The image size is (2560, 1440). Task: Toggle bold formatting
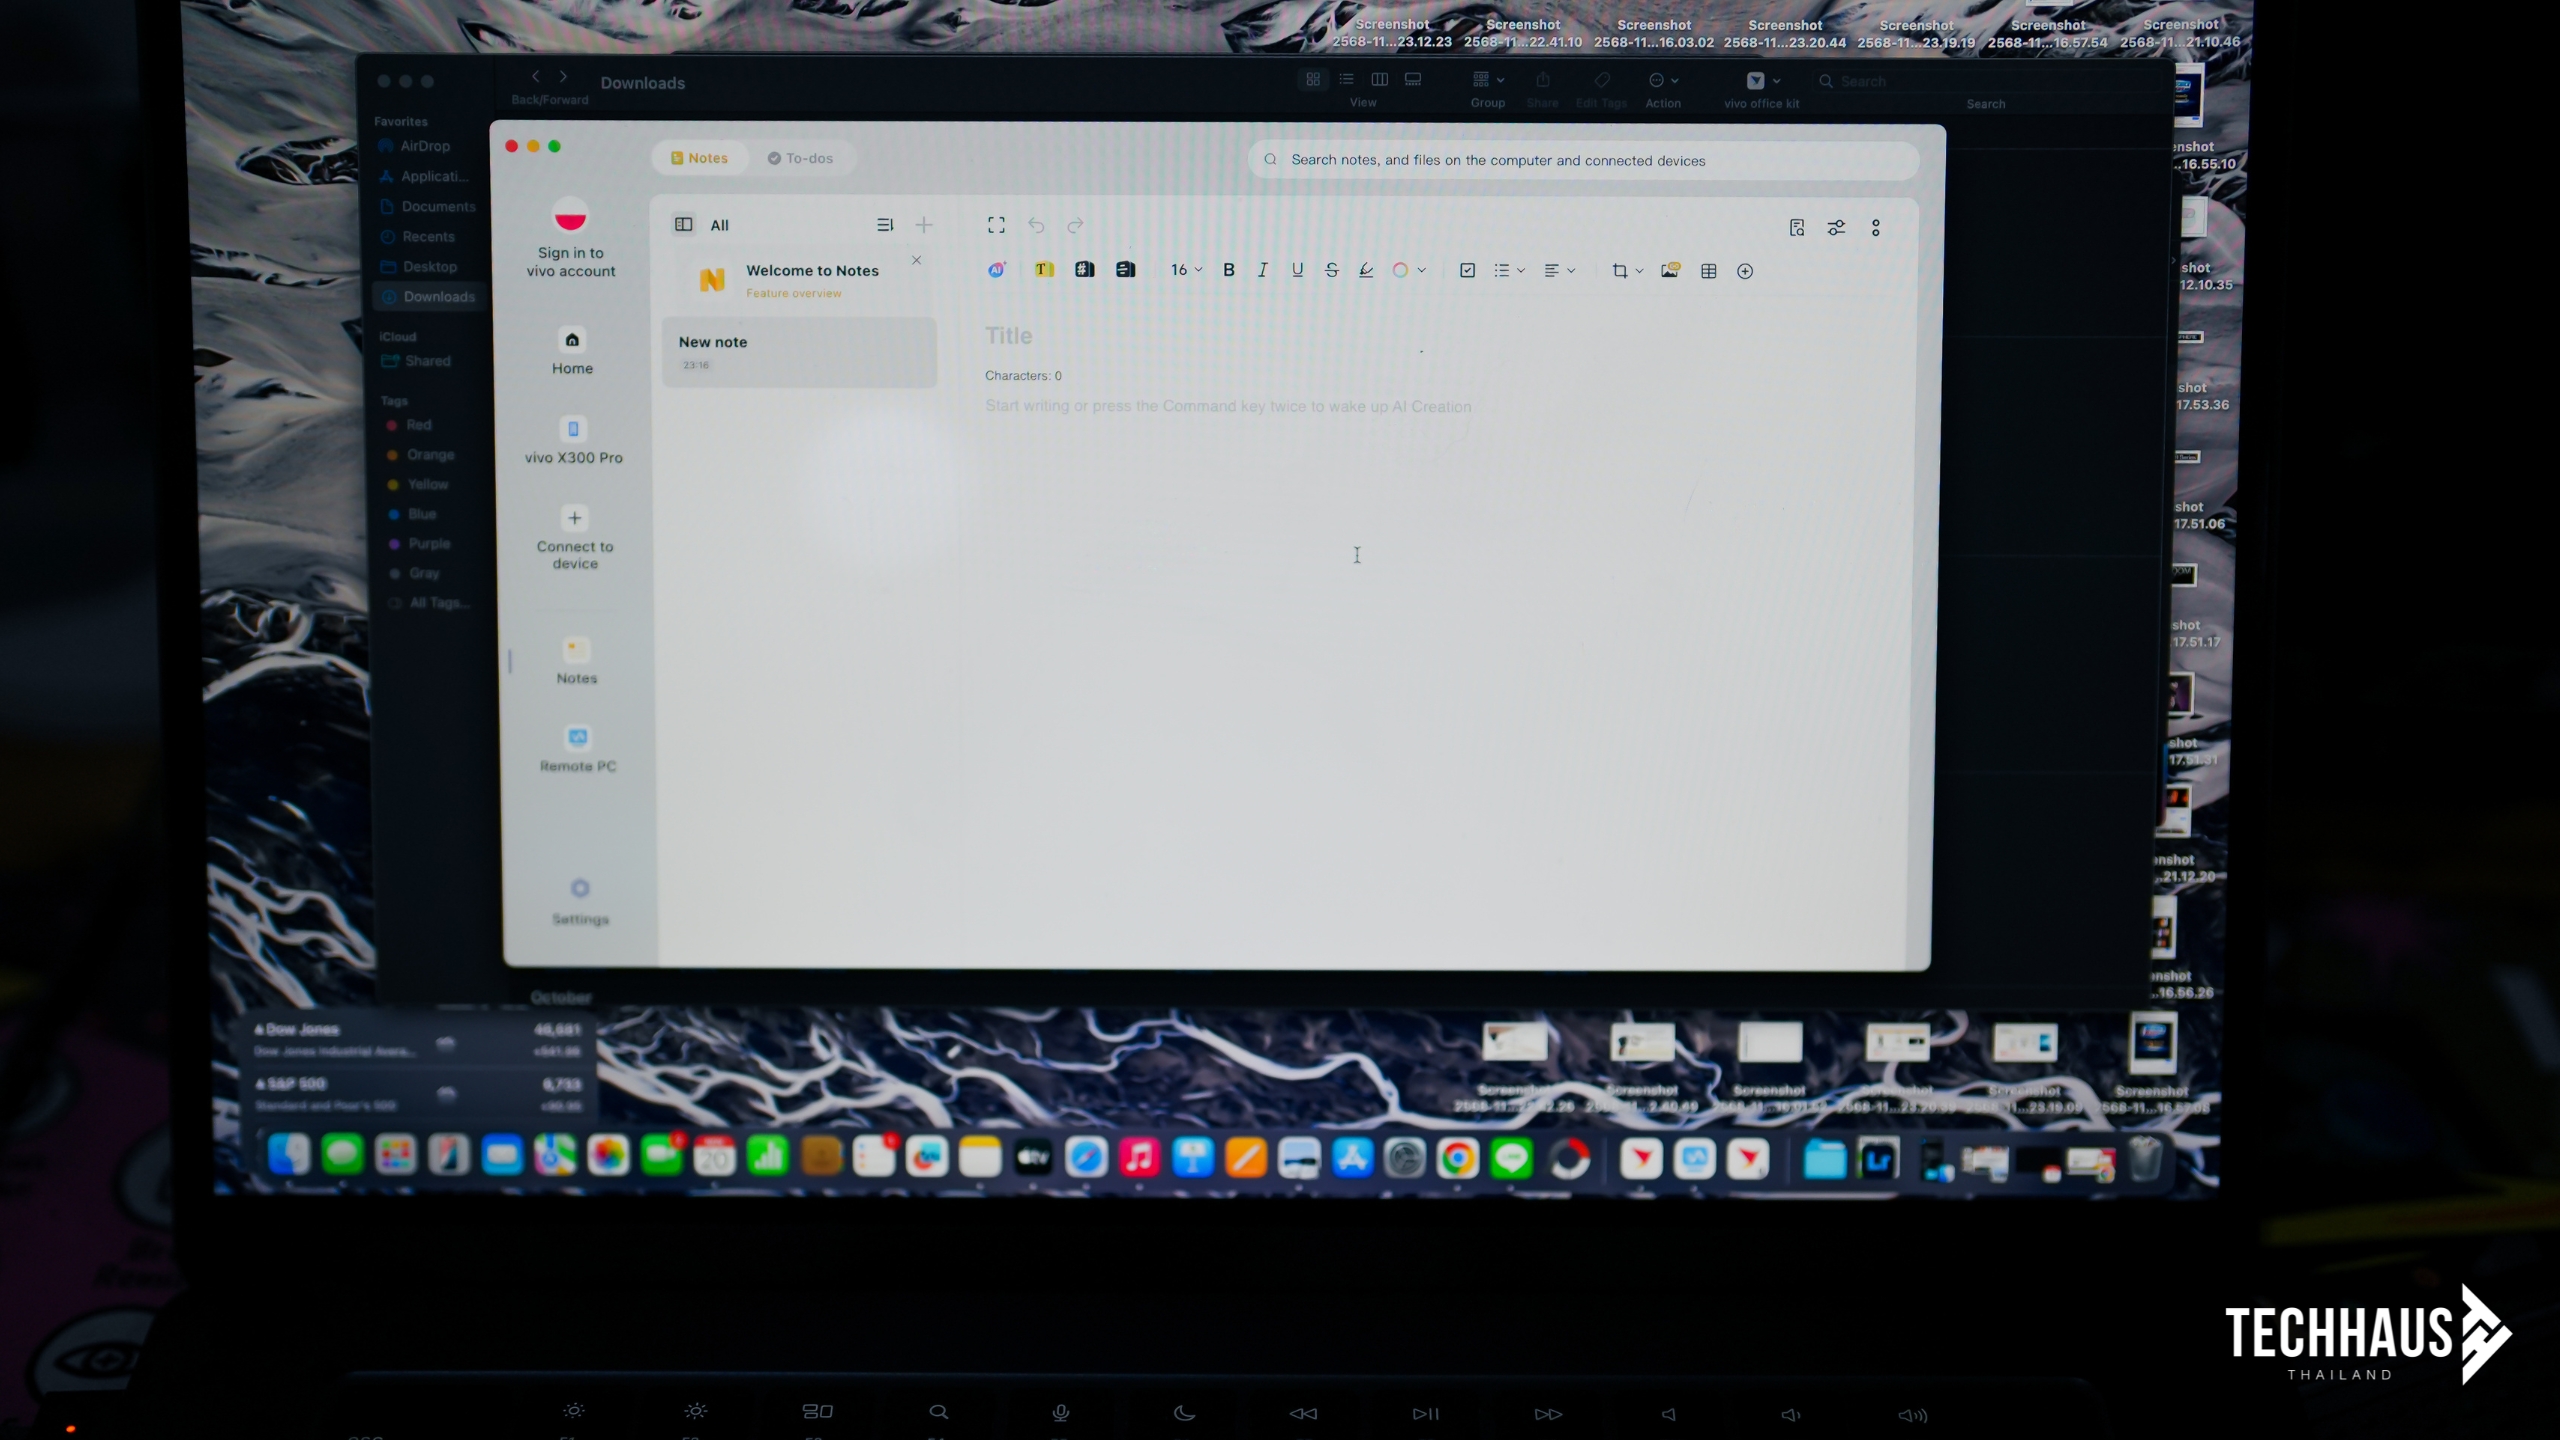click(1229, 270)
